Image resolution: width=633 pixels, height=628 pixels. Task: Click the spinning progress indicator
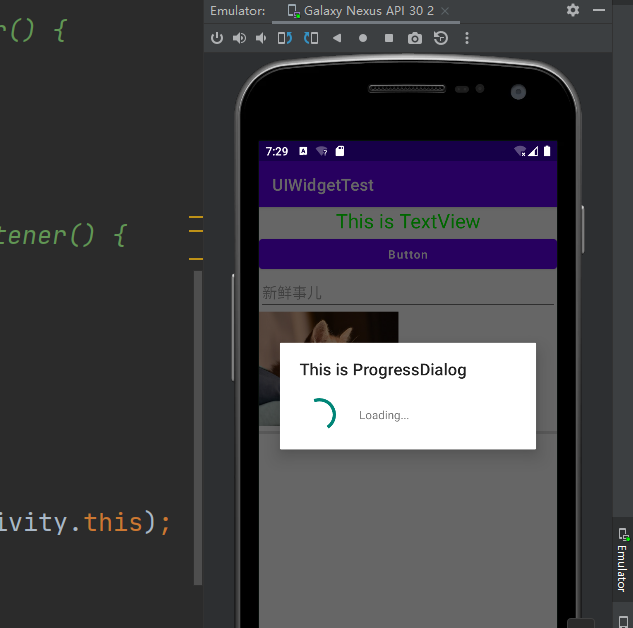pyautogui.click(x=323, y=414)
